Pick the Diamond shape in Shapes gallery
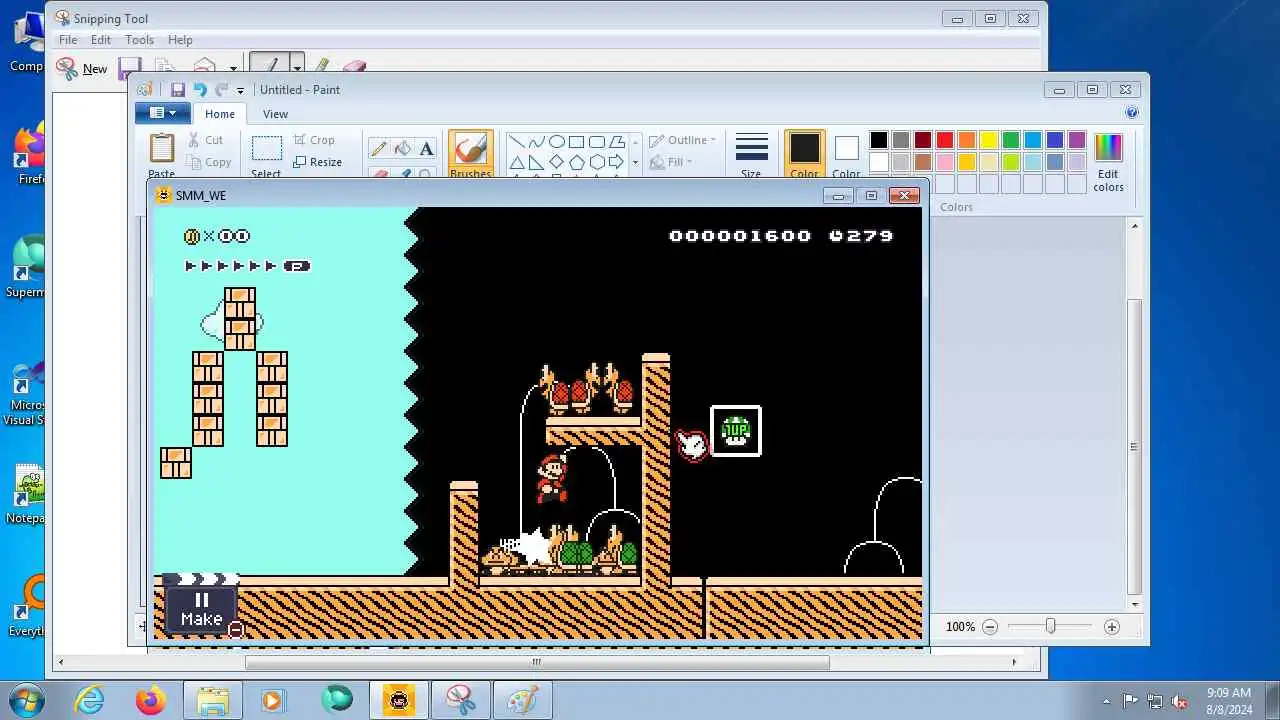Image resolution: width=1280 pixels, height=720 pixels. click(557, 162)
